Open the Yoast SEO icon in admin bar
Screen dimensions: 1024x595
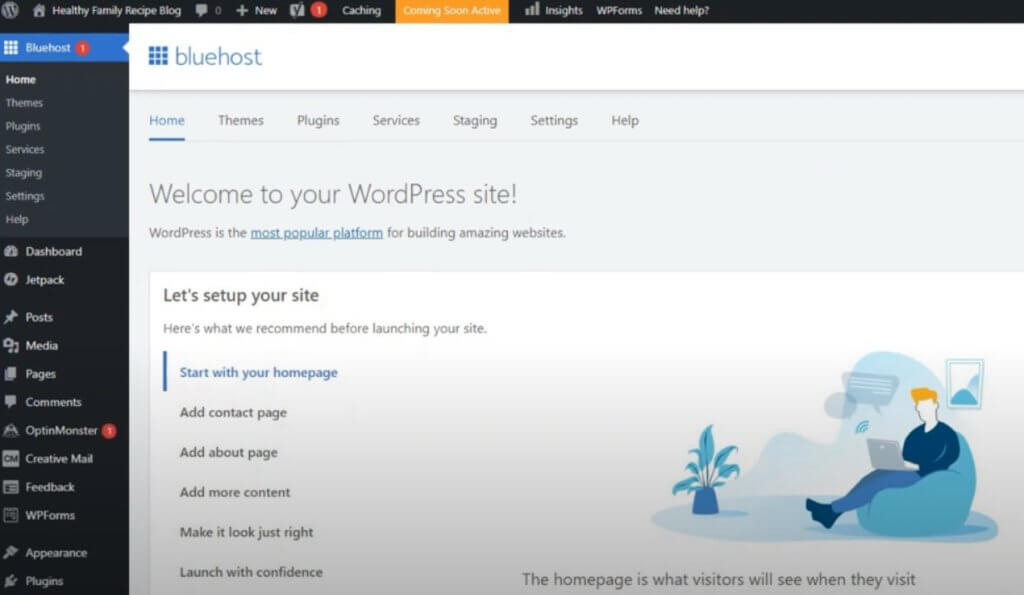pos(297,10)
